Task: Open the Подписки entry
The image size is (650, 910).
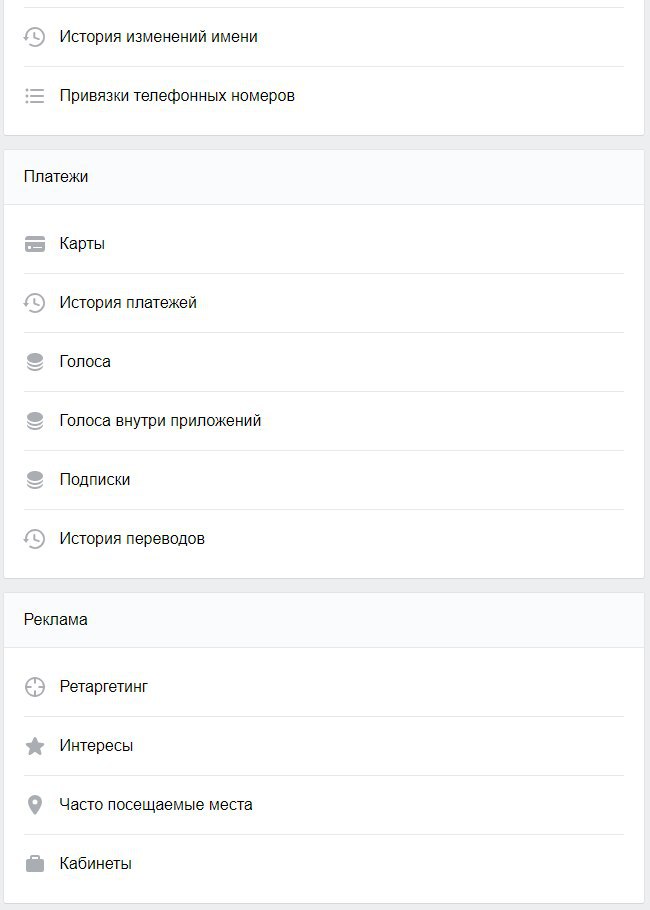Action: pos(324,480)
